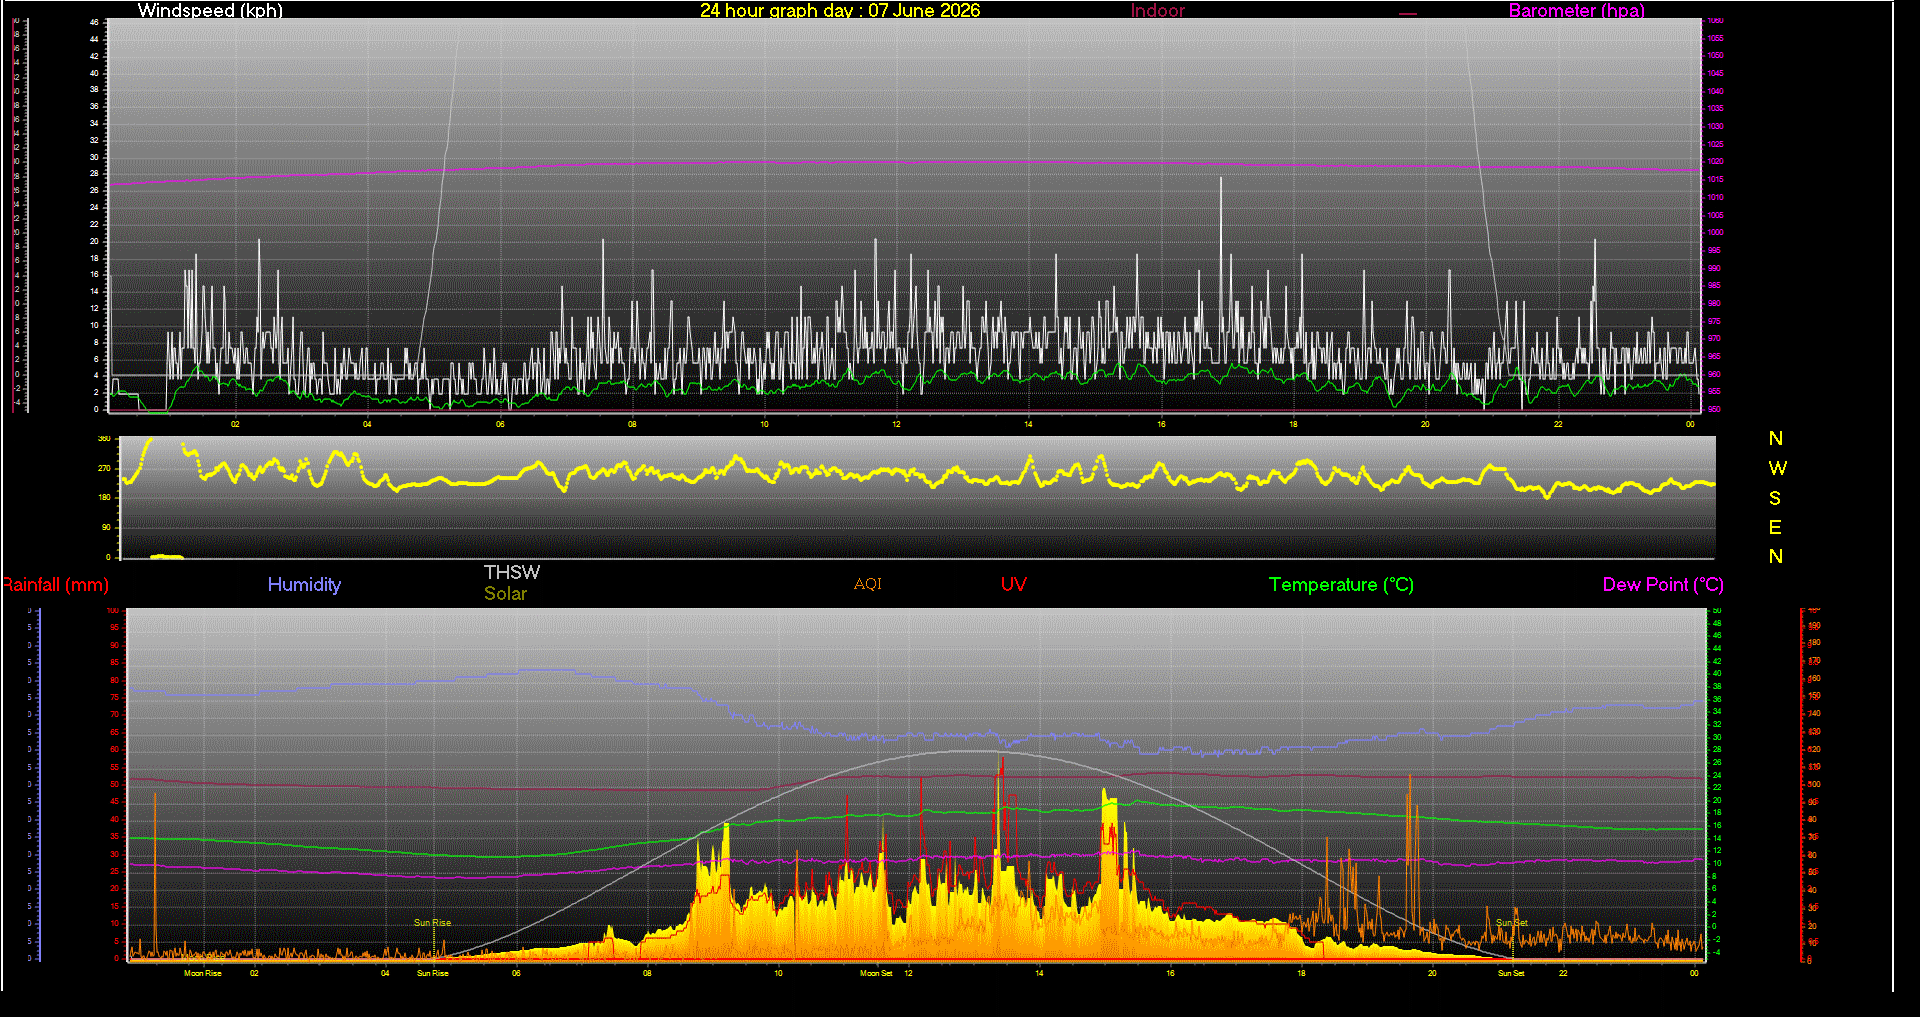
Task: Click the Windspeed (kph) chart label
Action: [x=210, y=10]
